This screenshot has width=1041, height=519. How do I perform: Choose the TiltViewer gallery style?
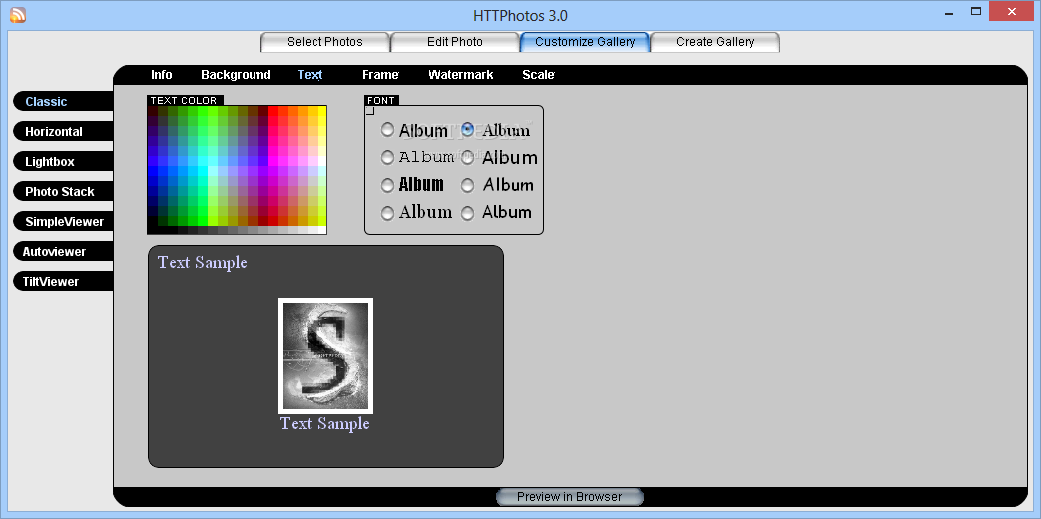pos(63,281)
